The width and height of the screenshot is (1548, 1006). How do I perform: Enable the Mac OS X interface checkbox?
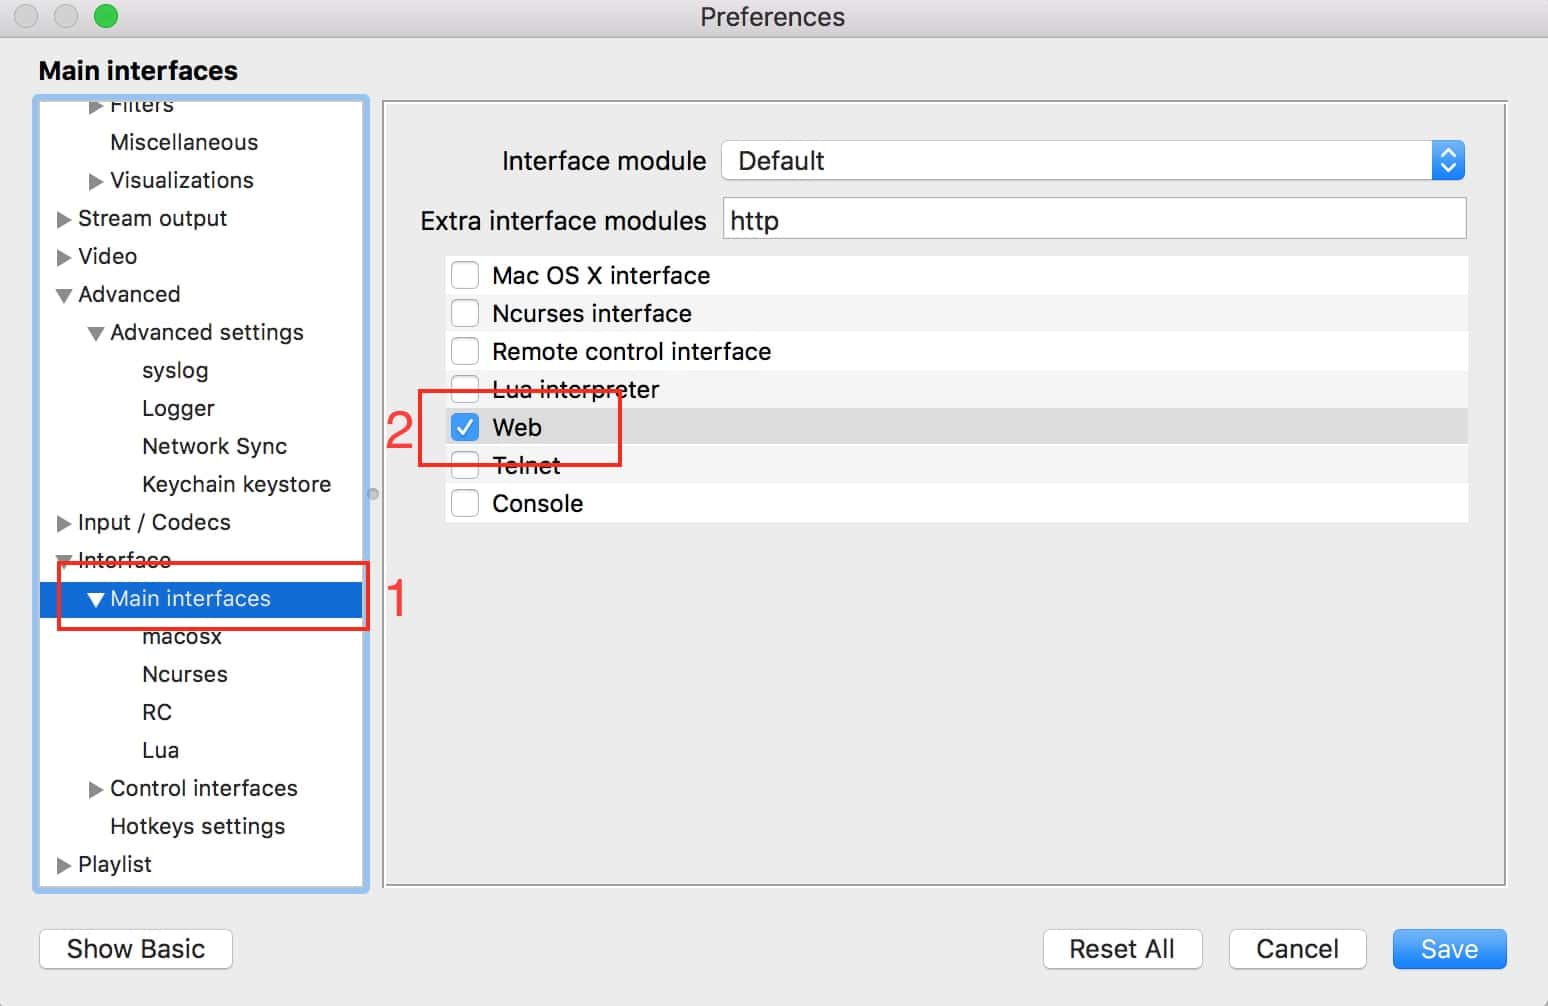coord(465,275)
